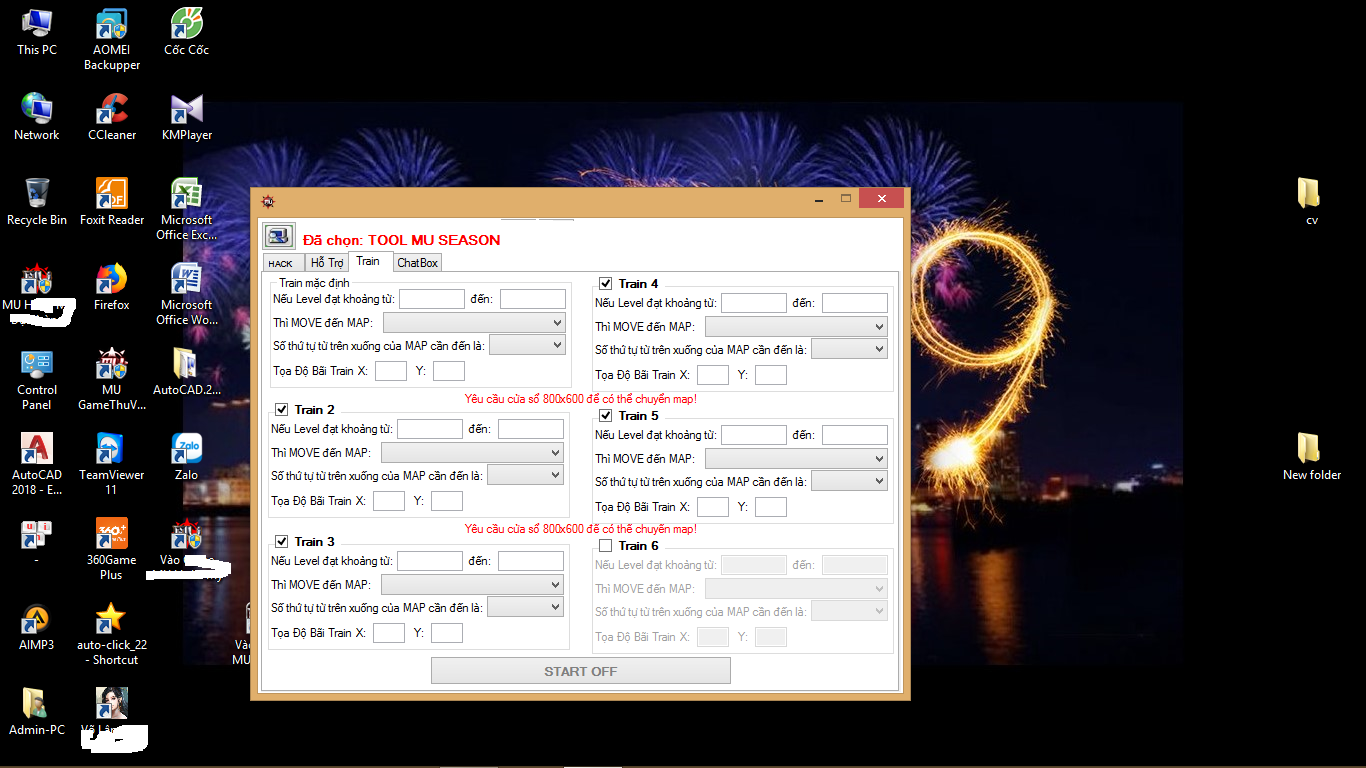The image size is (1366, 768).
Task: Launch MU GameThuVn shortcut
Action: 112,380
